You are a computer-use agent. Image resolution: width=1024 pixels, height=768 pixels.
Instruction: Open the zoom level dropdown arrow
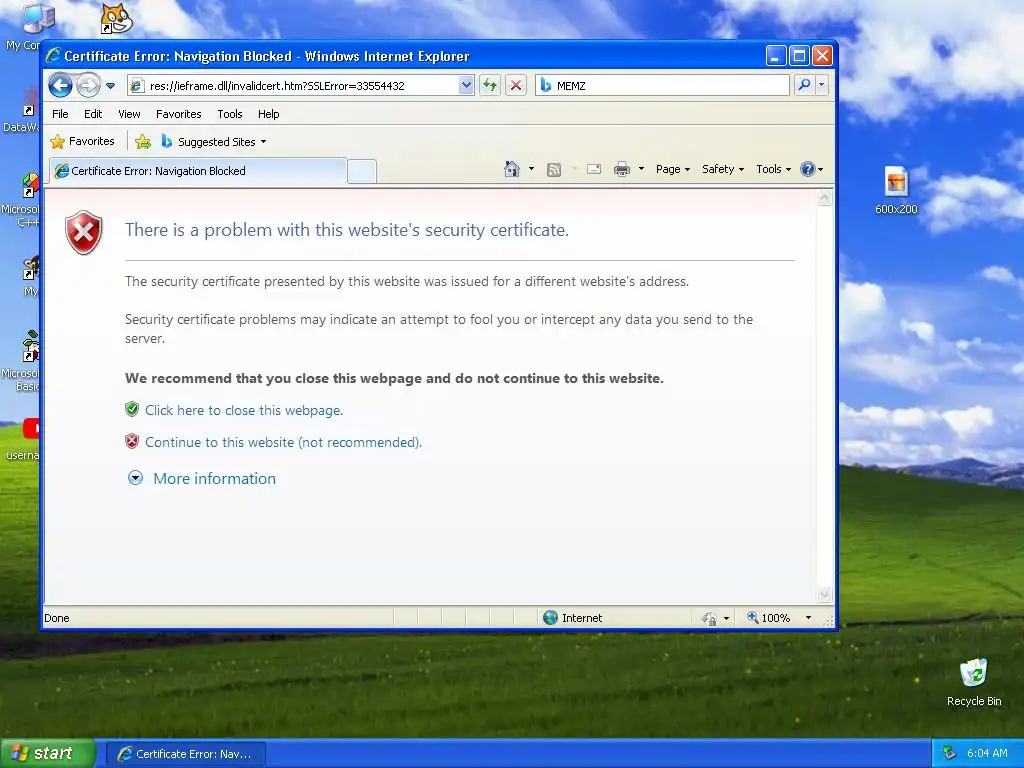coord(808,618)
